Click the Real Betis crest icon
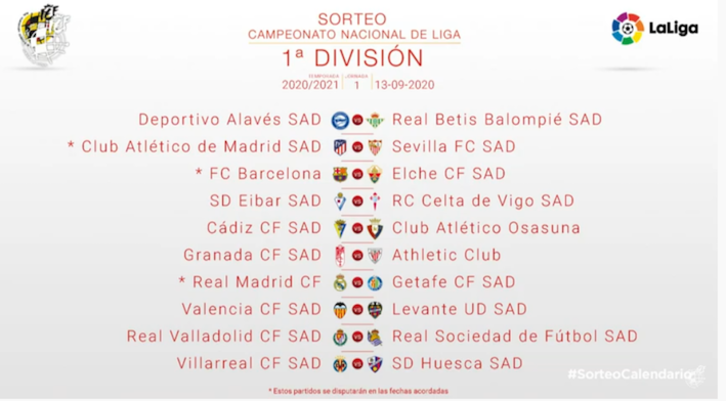 [x=375, y=119]
